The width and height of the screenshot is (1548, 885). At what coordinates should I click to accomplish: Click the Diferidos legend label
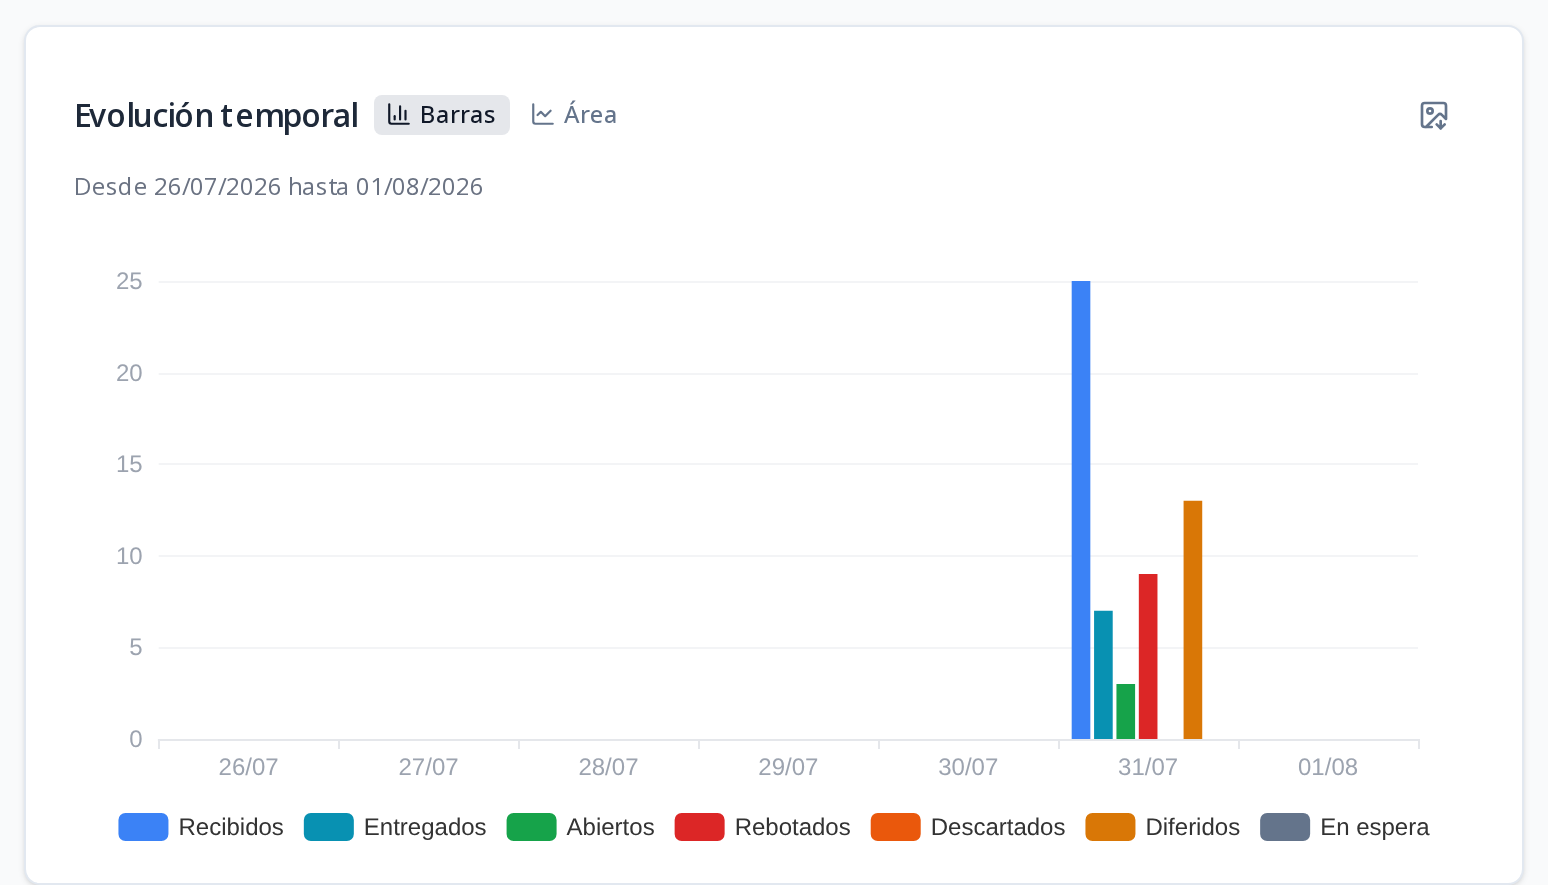click(x=1192, y=827)
